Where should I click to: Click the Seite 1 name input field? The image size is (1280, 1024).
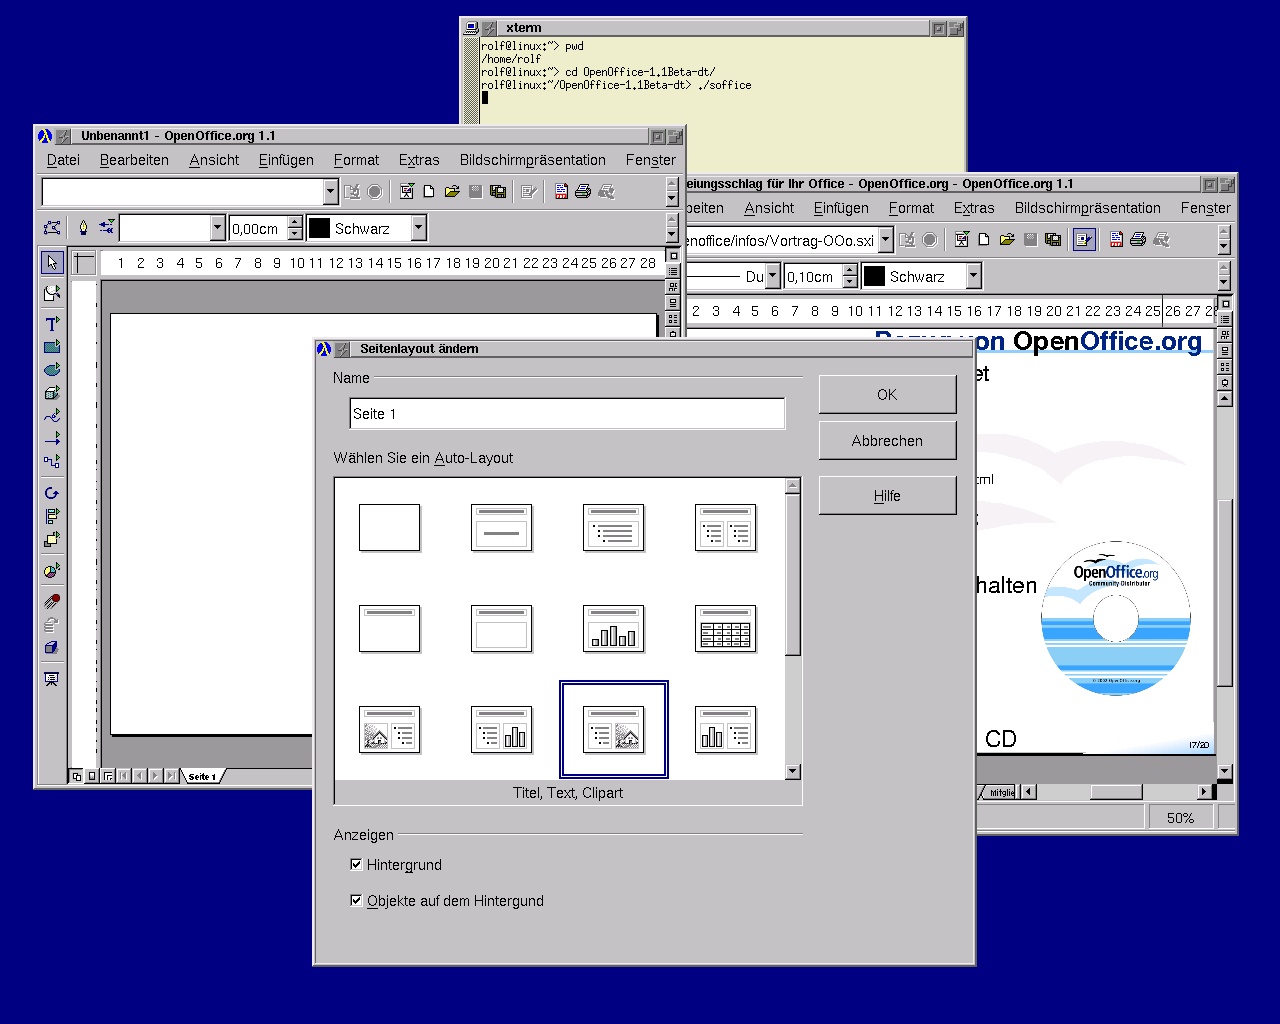[566, 414]
